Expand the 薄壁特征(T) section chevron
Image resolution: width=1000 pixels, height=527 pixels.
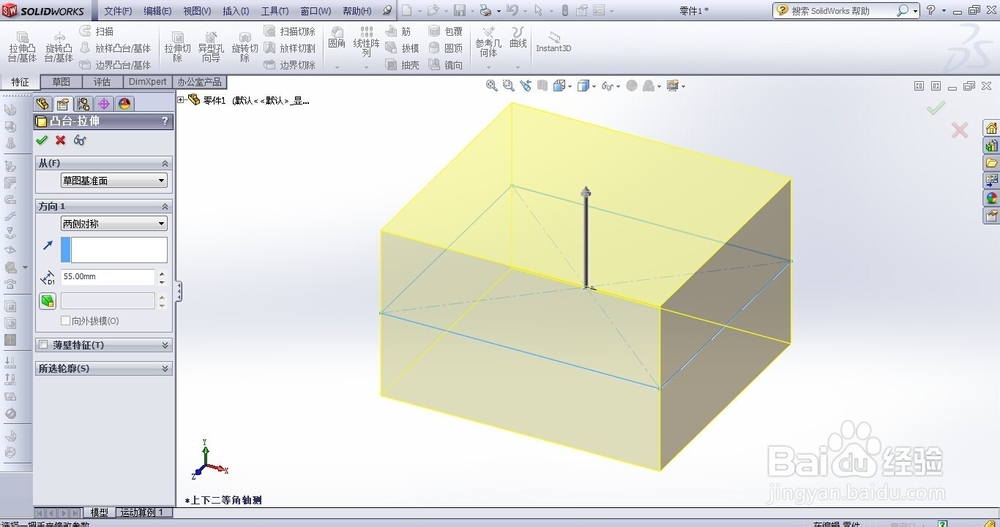point(165,345)
